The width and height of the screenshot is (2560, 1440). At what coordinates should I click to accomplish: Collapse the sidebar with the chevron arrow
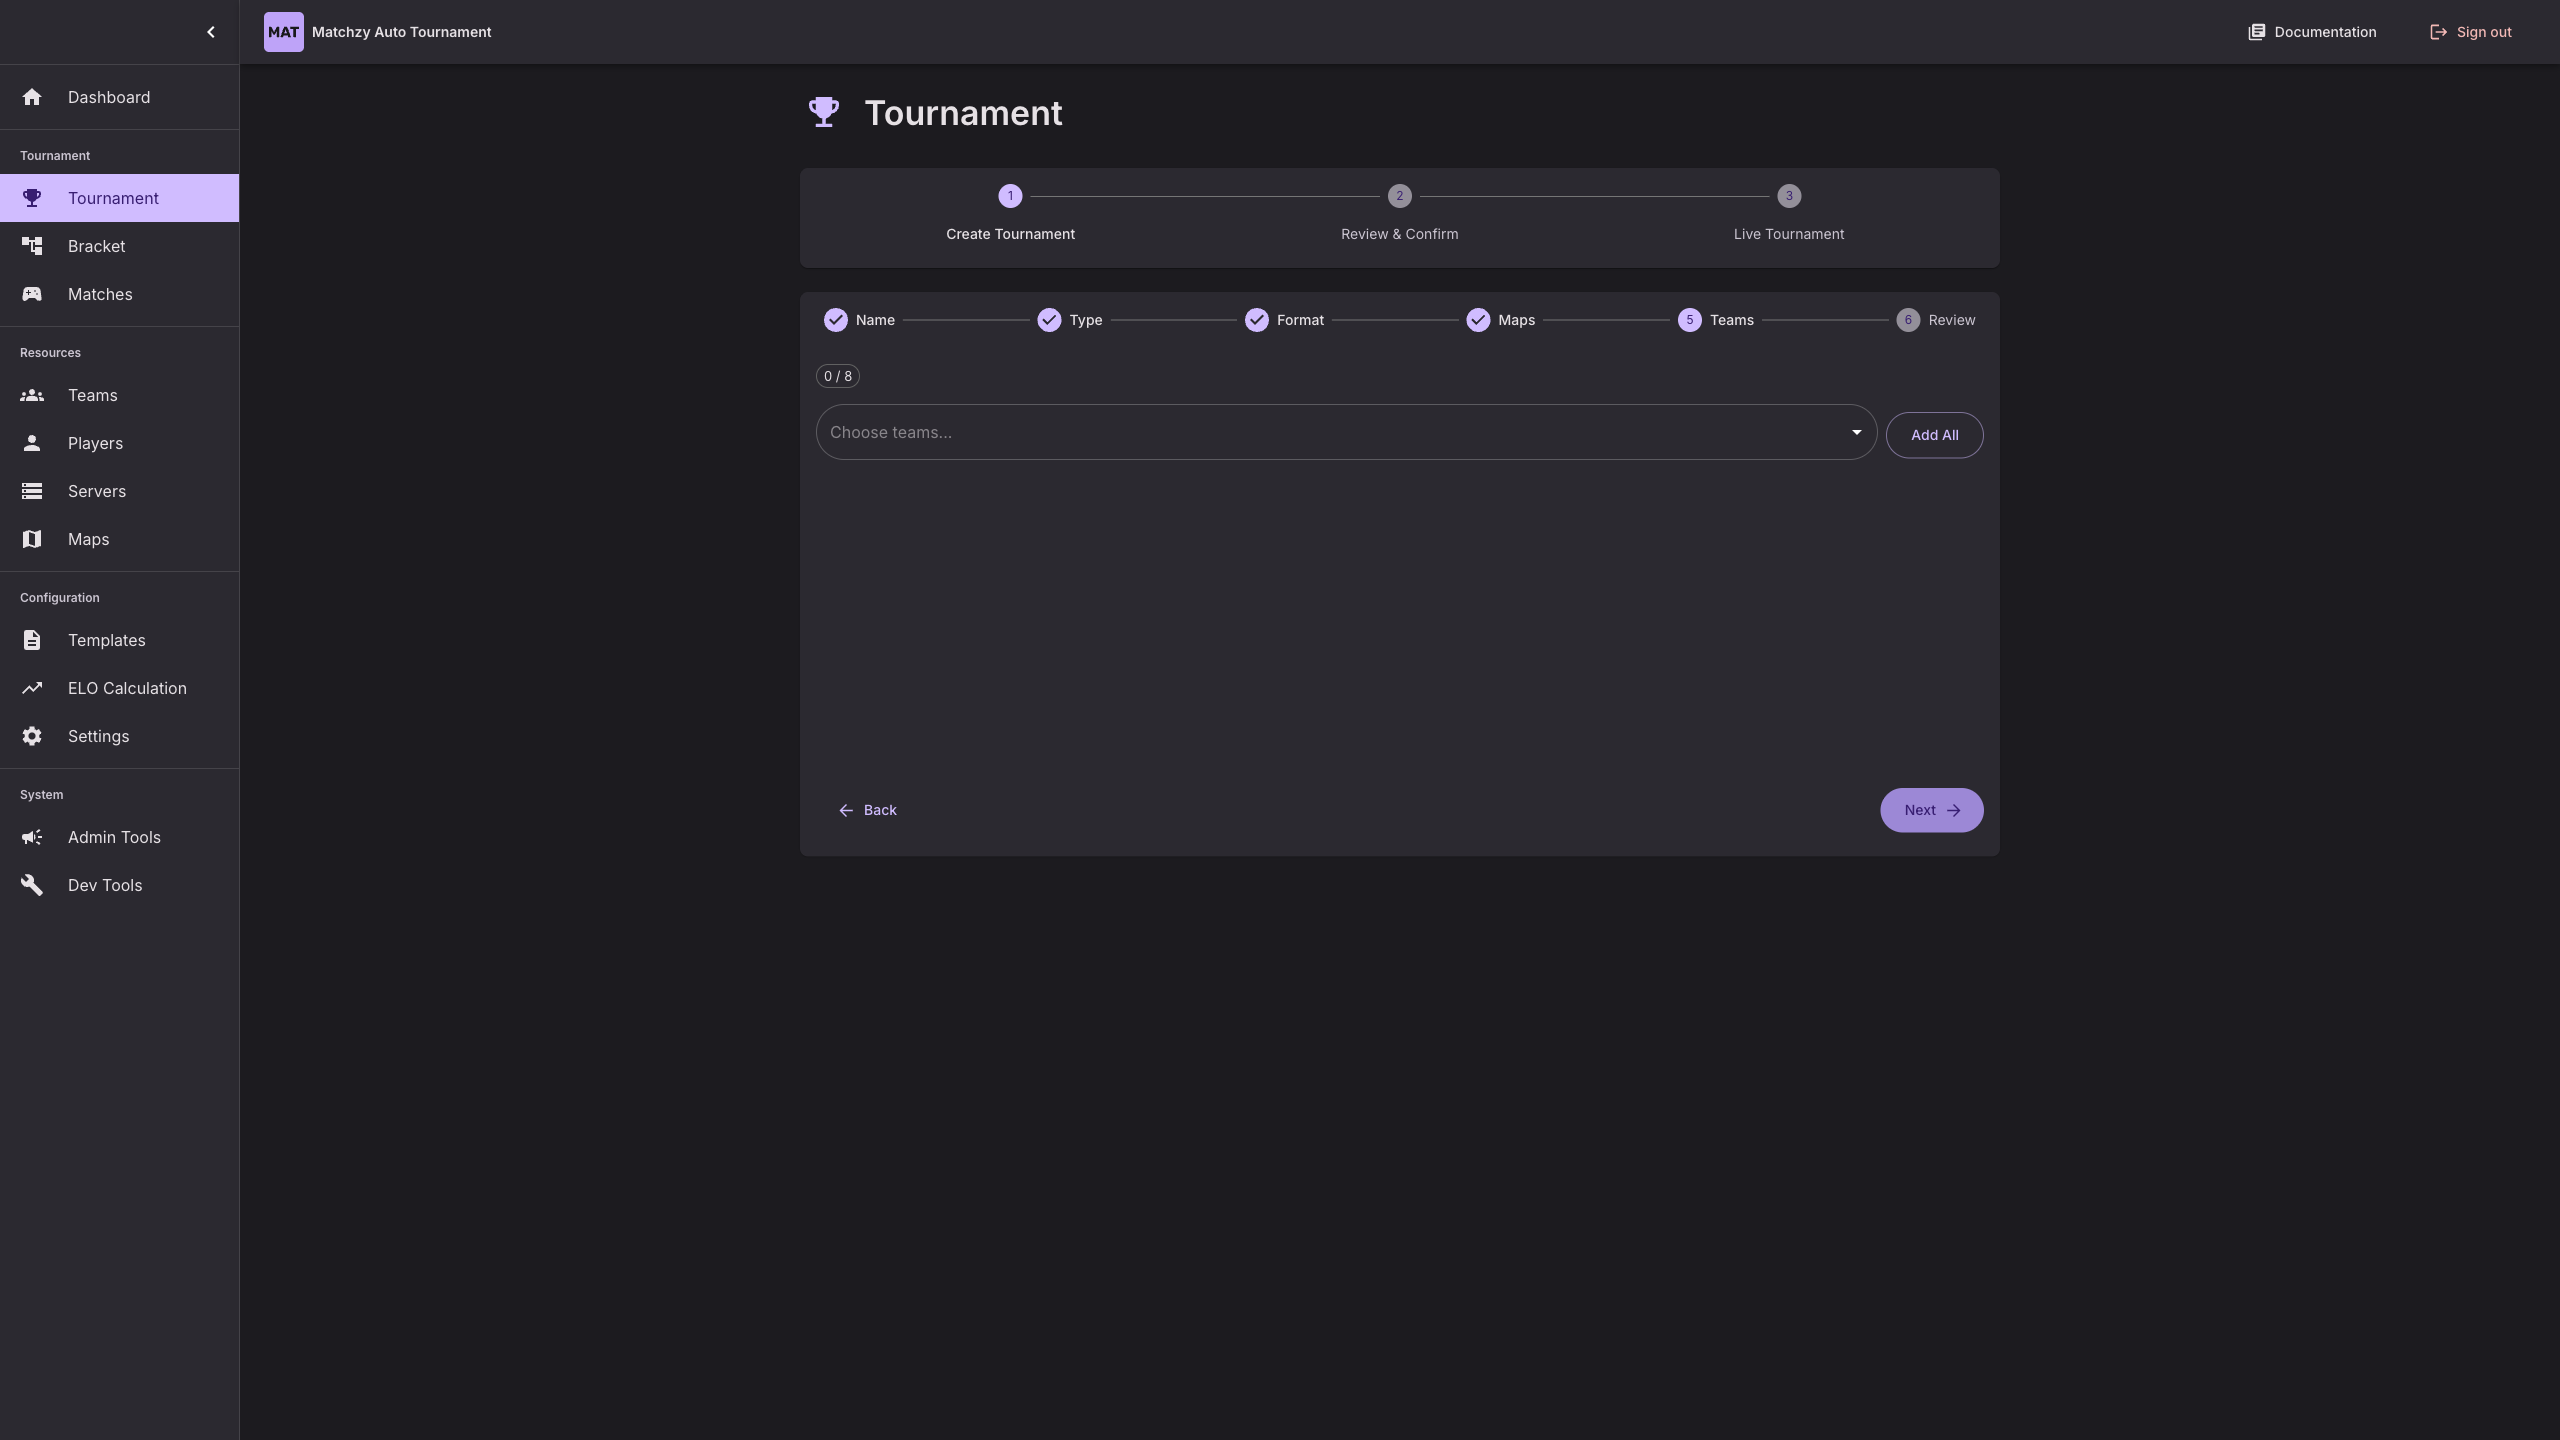tap(211, 31)
